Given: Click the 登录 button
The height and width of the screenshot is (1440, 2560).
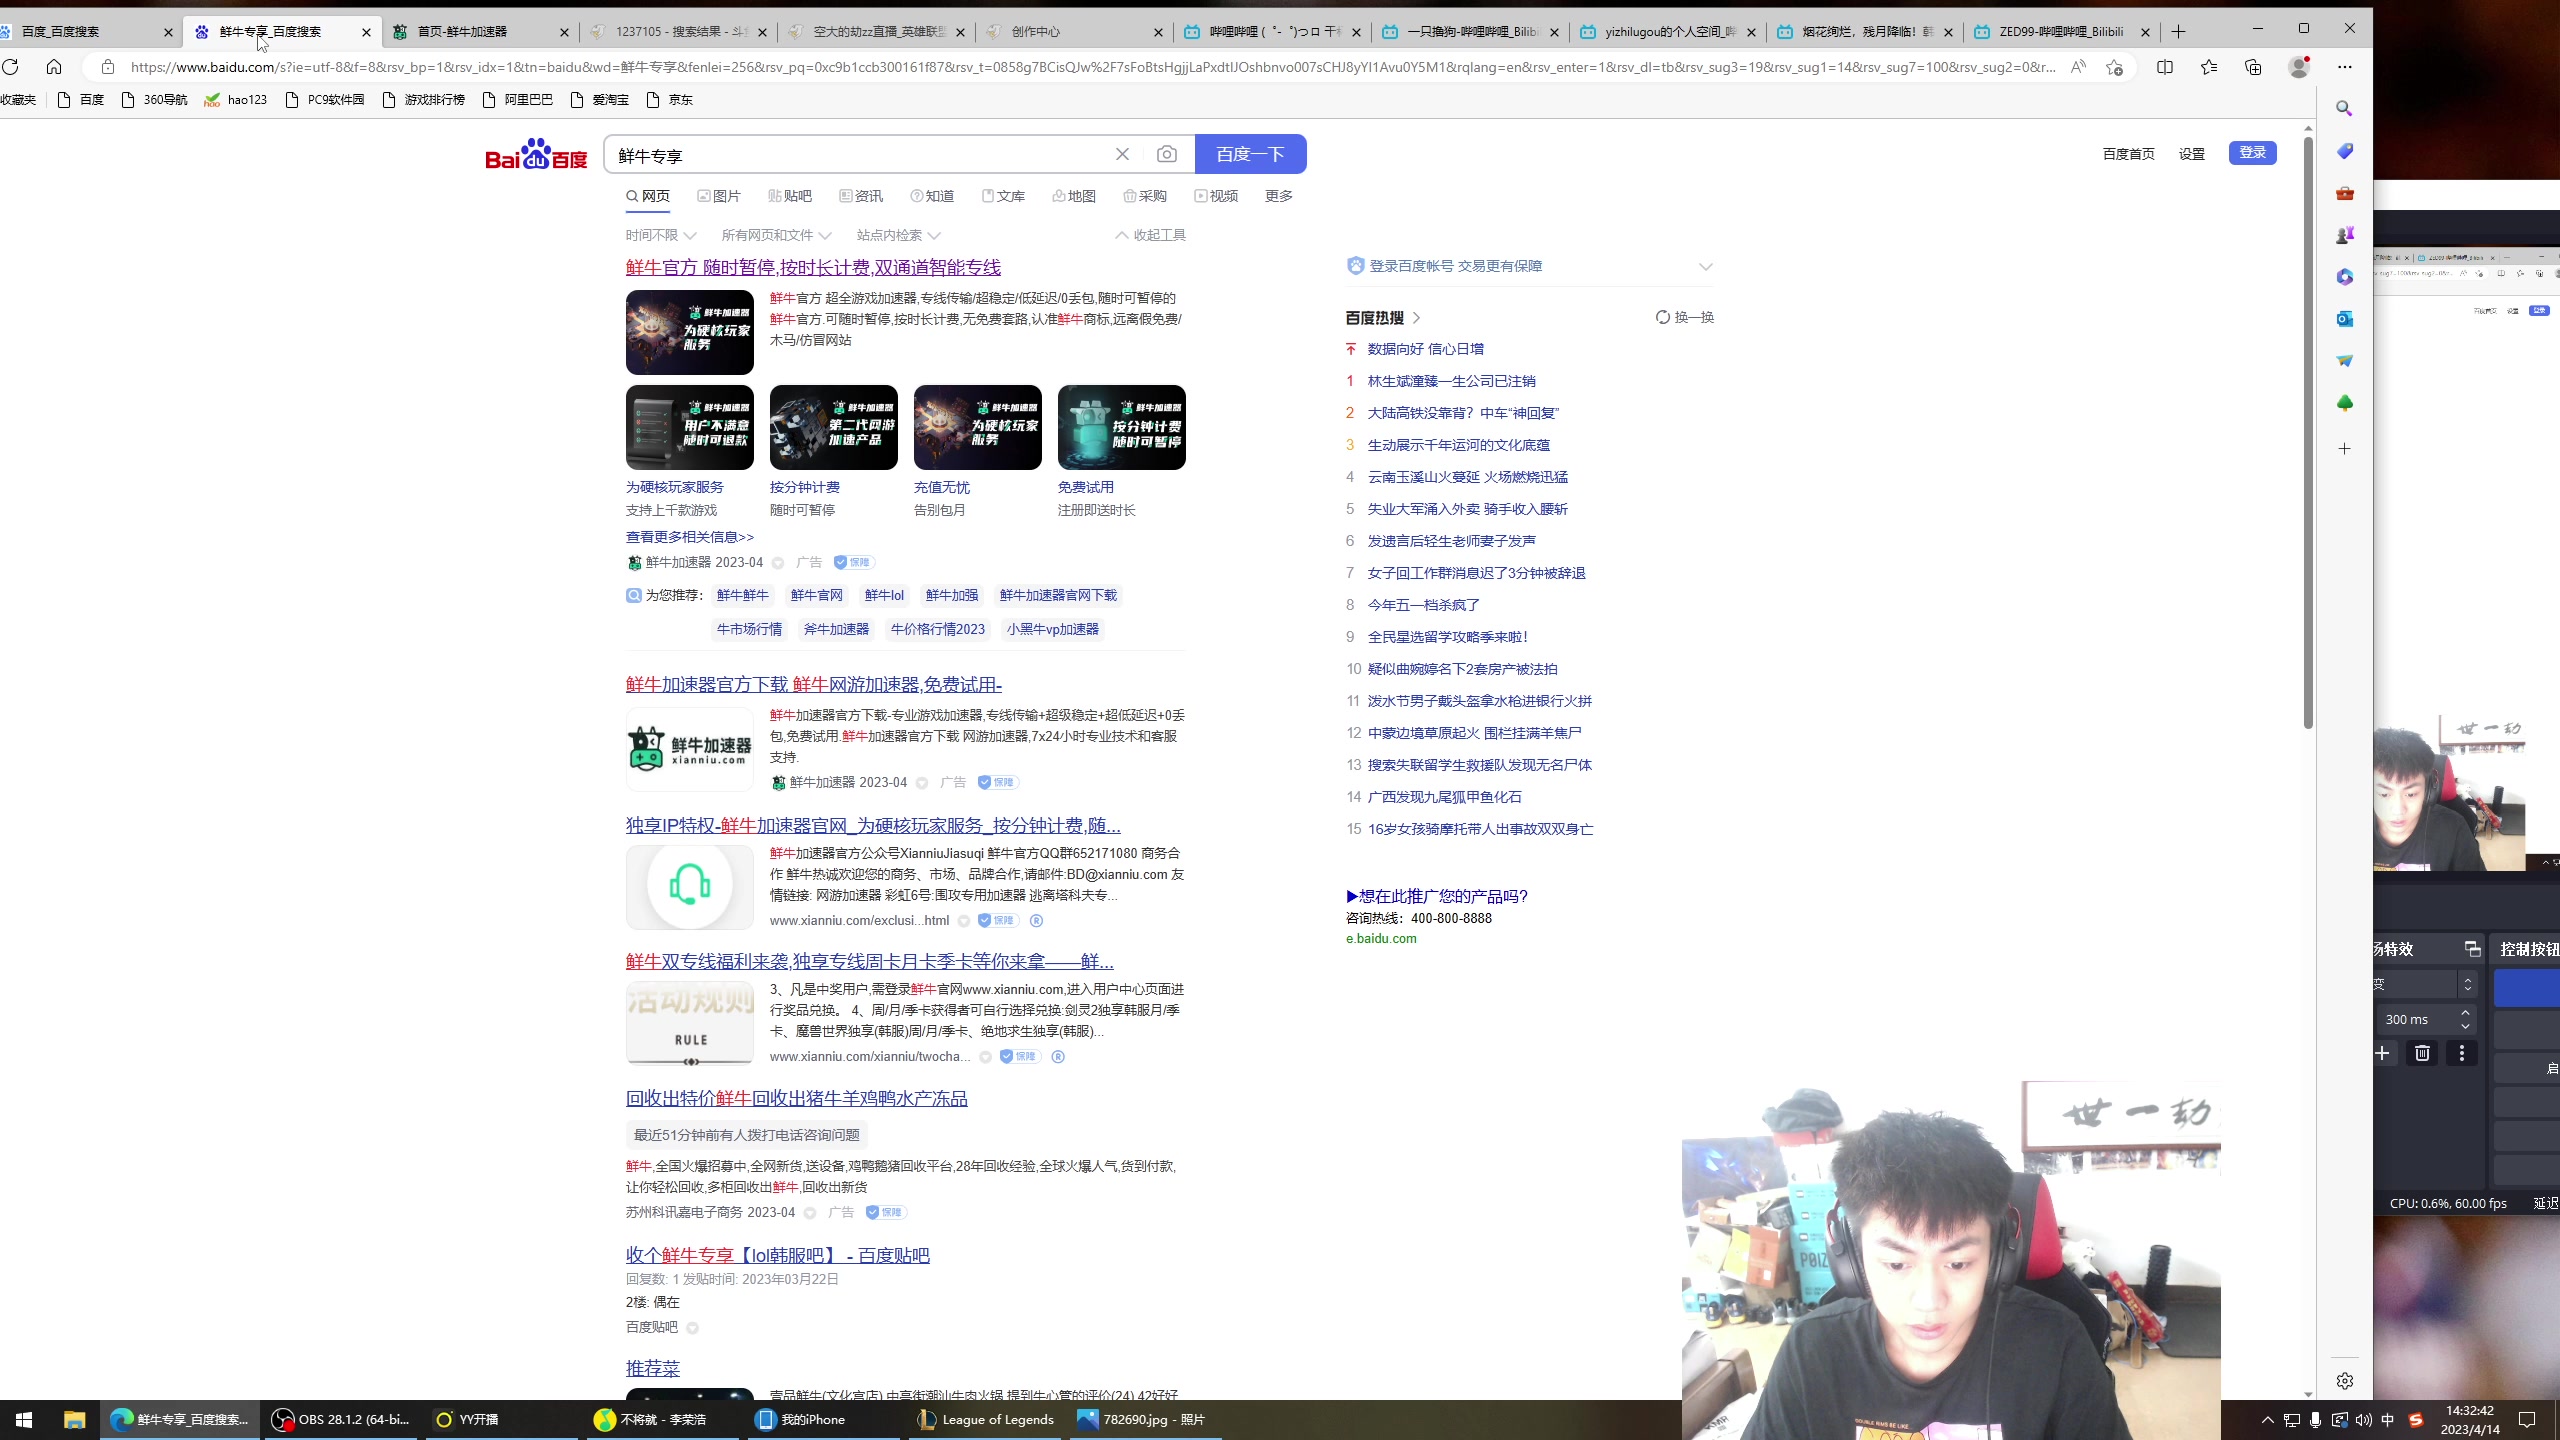Looking at the screenshot, I should point(2252,152).
